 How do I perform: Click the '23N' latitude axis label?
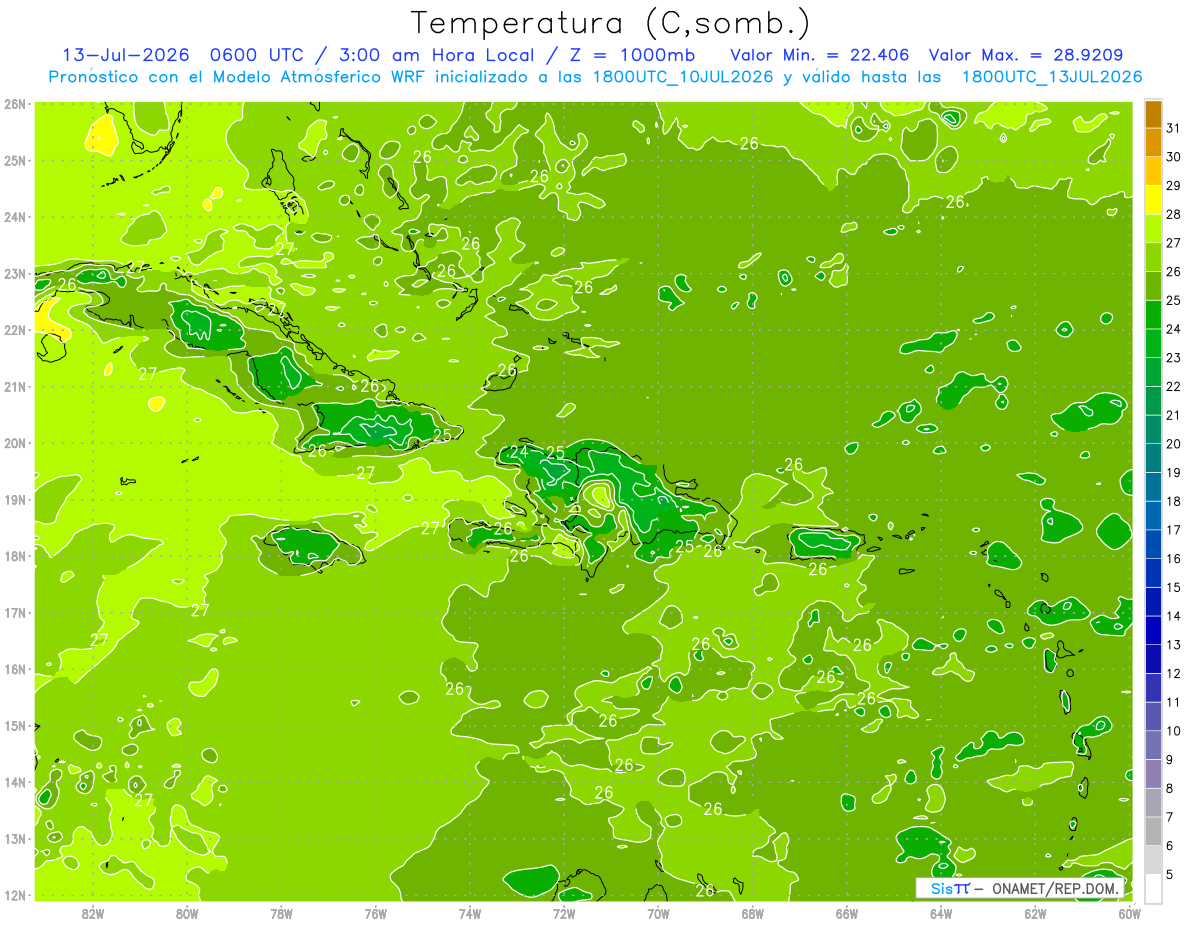click(x=15, y=273)
